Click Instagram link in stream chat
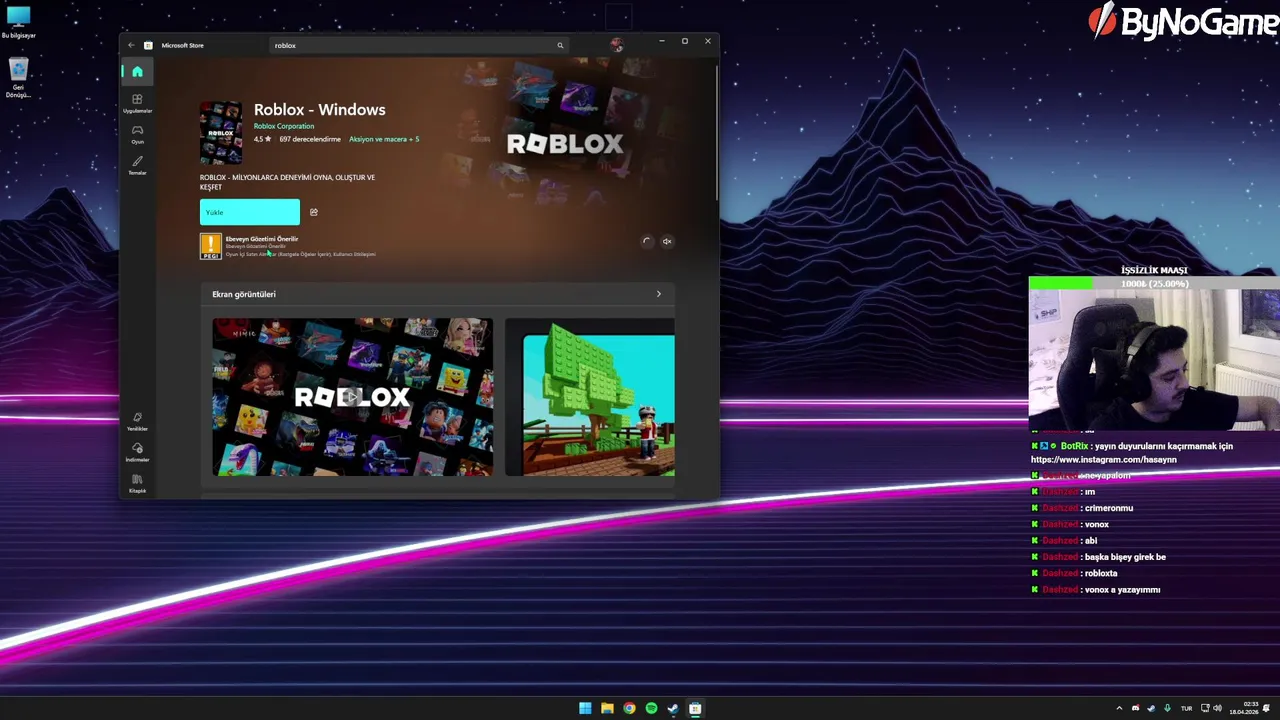1280x720 pixels. (1103, 460)
